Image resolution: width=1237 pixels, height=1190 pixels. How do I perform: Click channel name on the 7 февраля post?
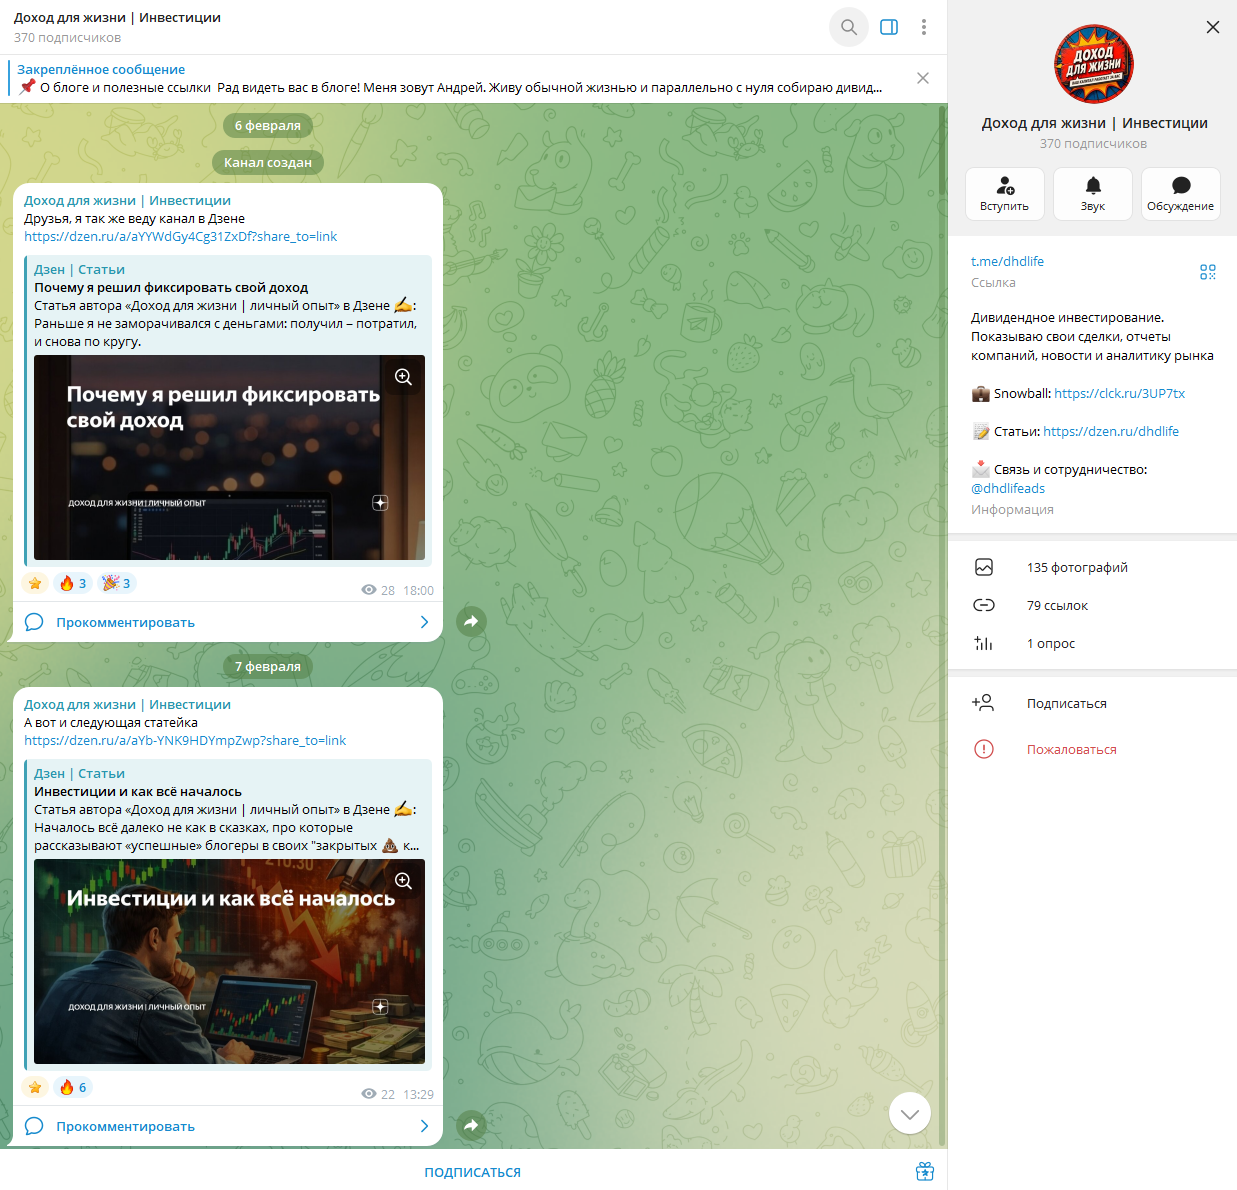point(128,705)
